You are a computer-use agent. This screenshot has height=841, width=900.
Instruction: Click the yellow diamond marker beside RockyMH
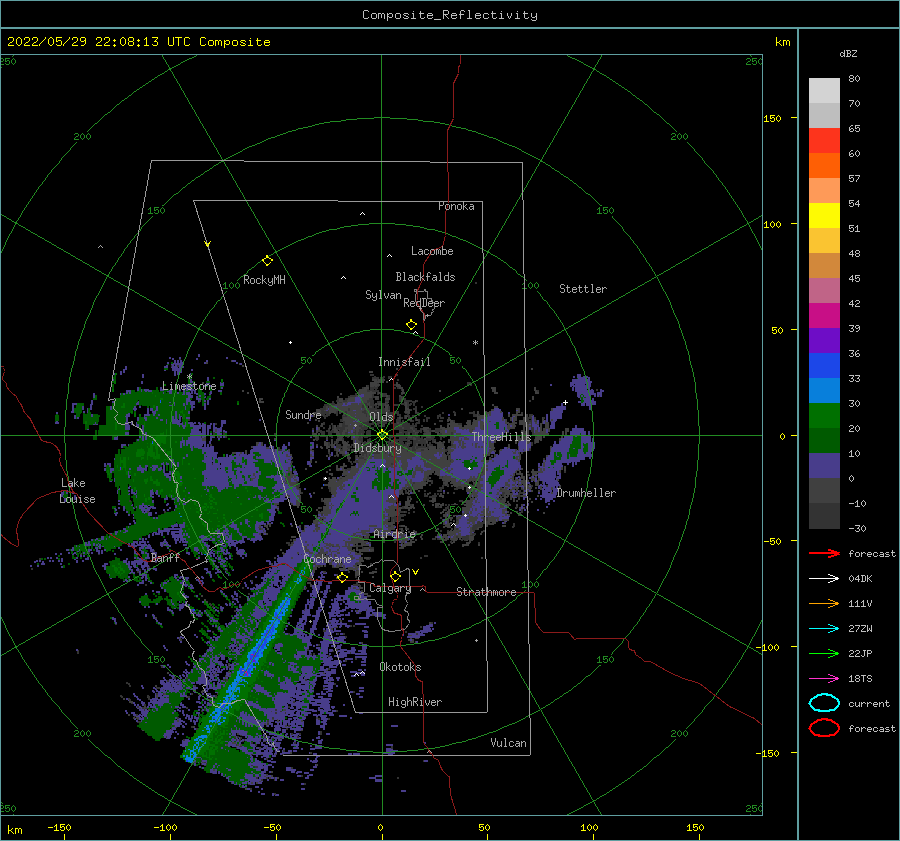[267, 261]
